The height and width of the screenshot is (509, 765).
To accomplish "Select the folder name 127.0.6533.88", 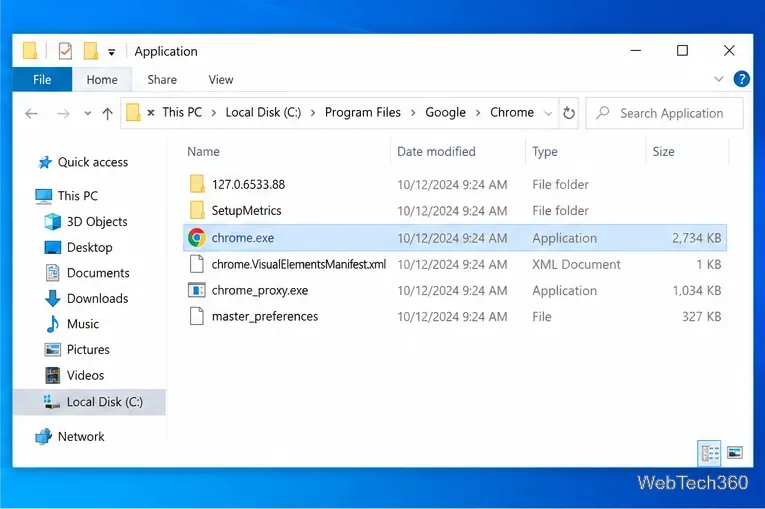I will [x=248, y=184].
